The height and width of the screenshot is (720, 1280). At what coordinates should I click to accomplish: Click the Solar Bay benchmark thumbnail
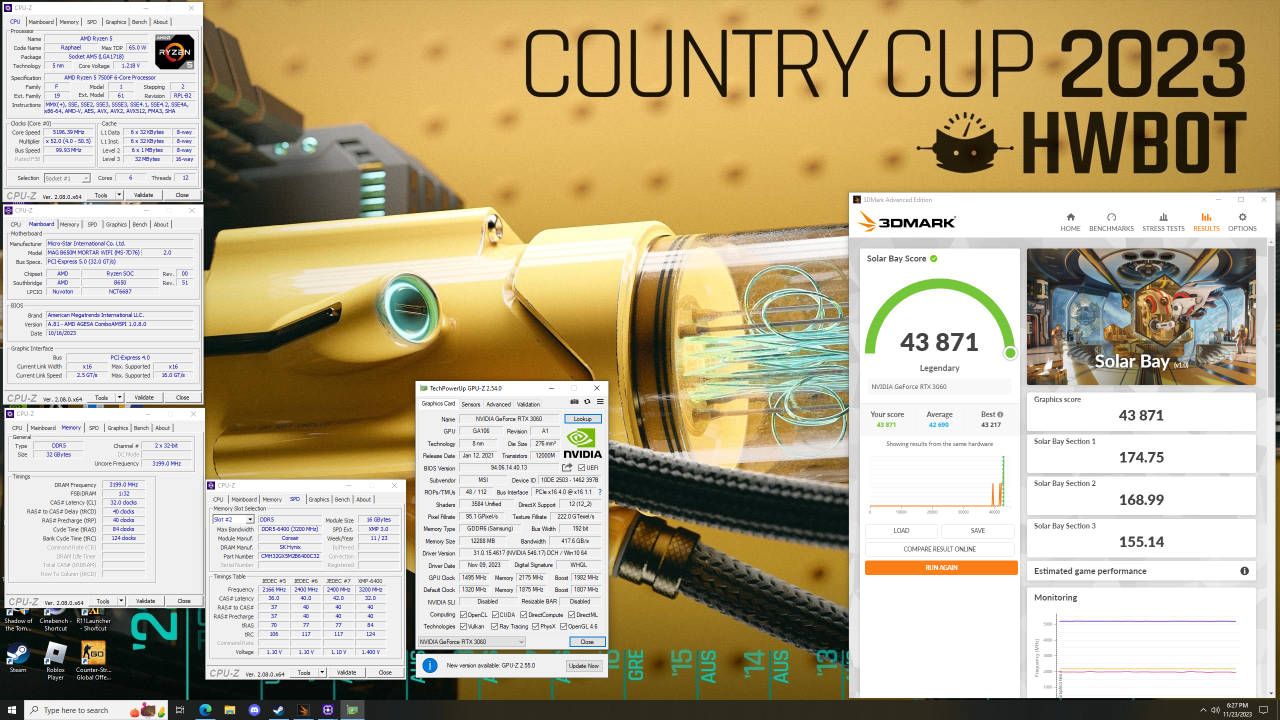(x=1141, y=316)
